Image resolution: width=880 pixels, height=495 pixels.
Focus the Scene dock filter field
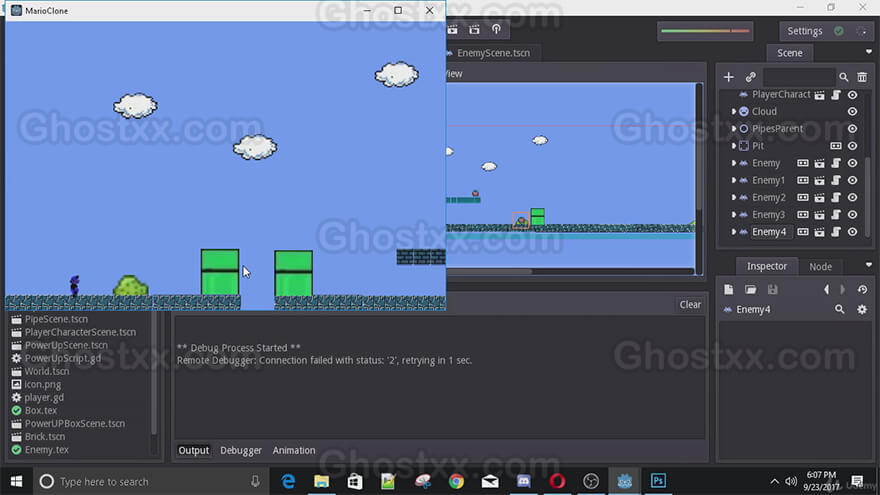[798, 77]
